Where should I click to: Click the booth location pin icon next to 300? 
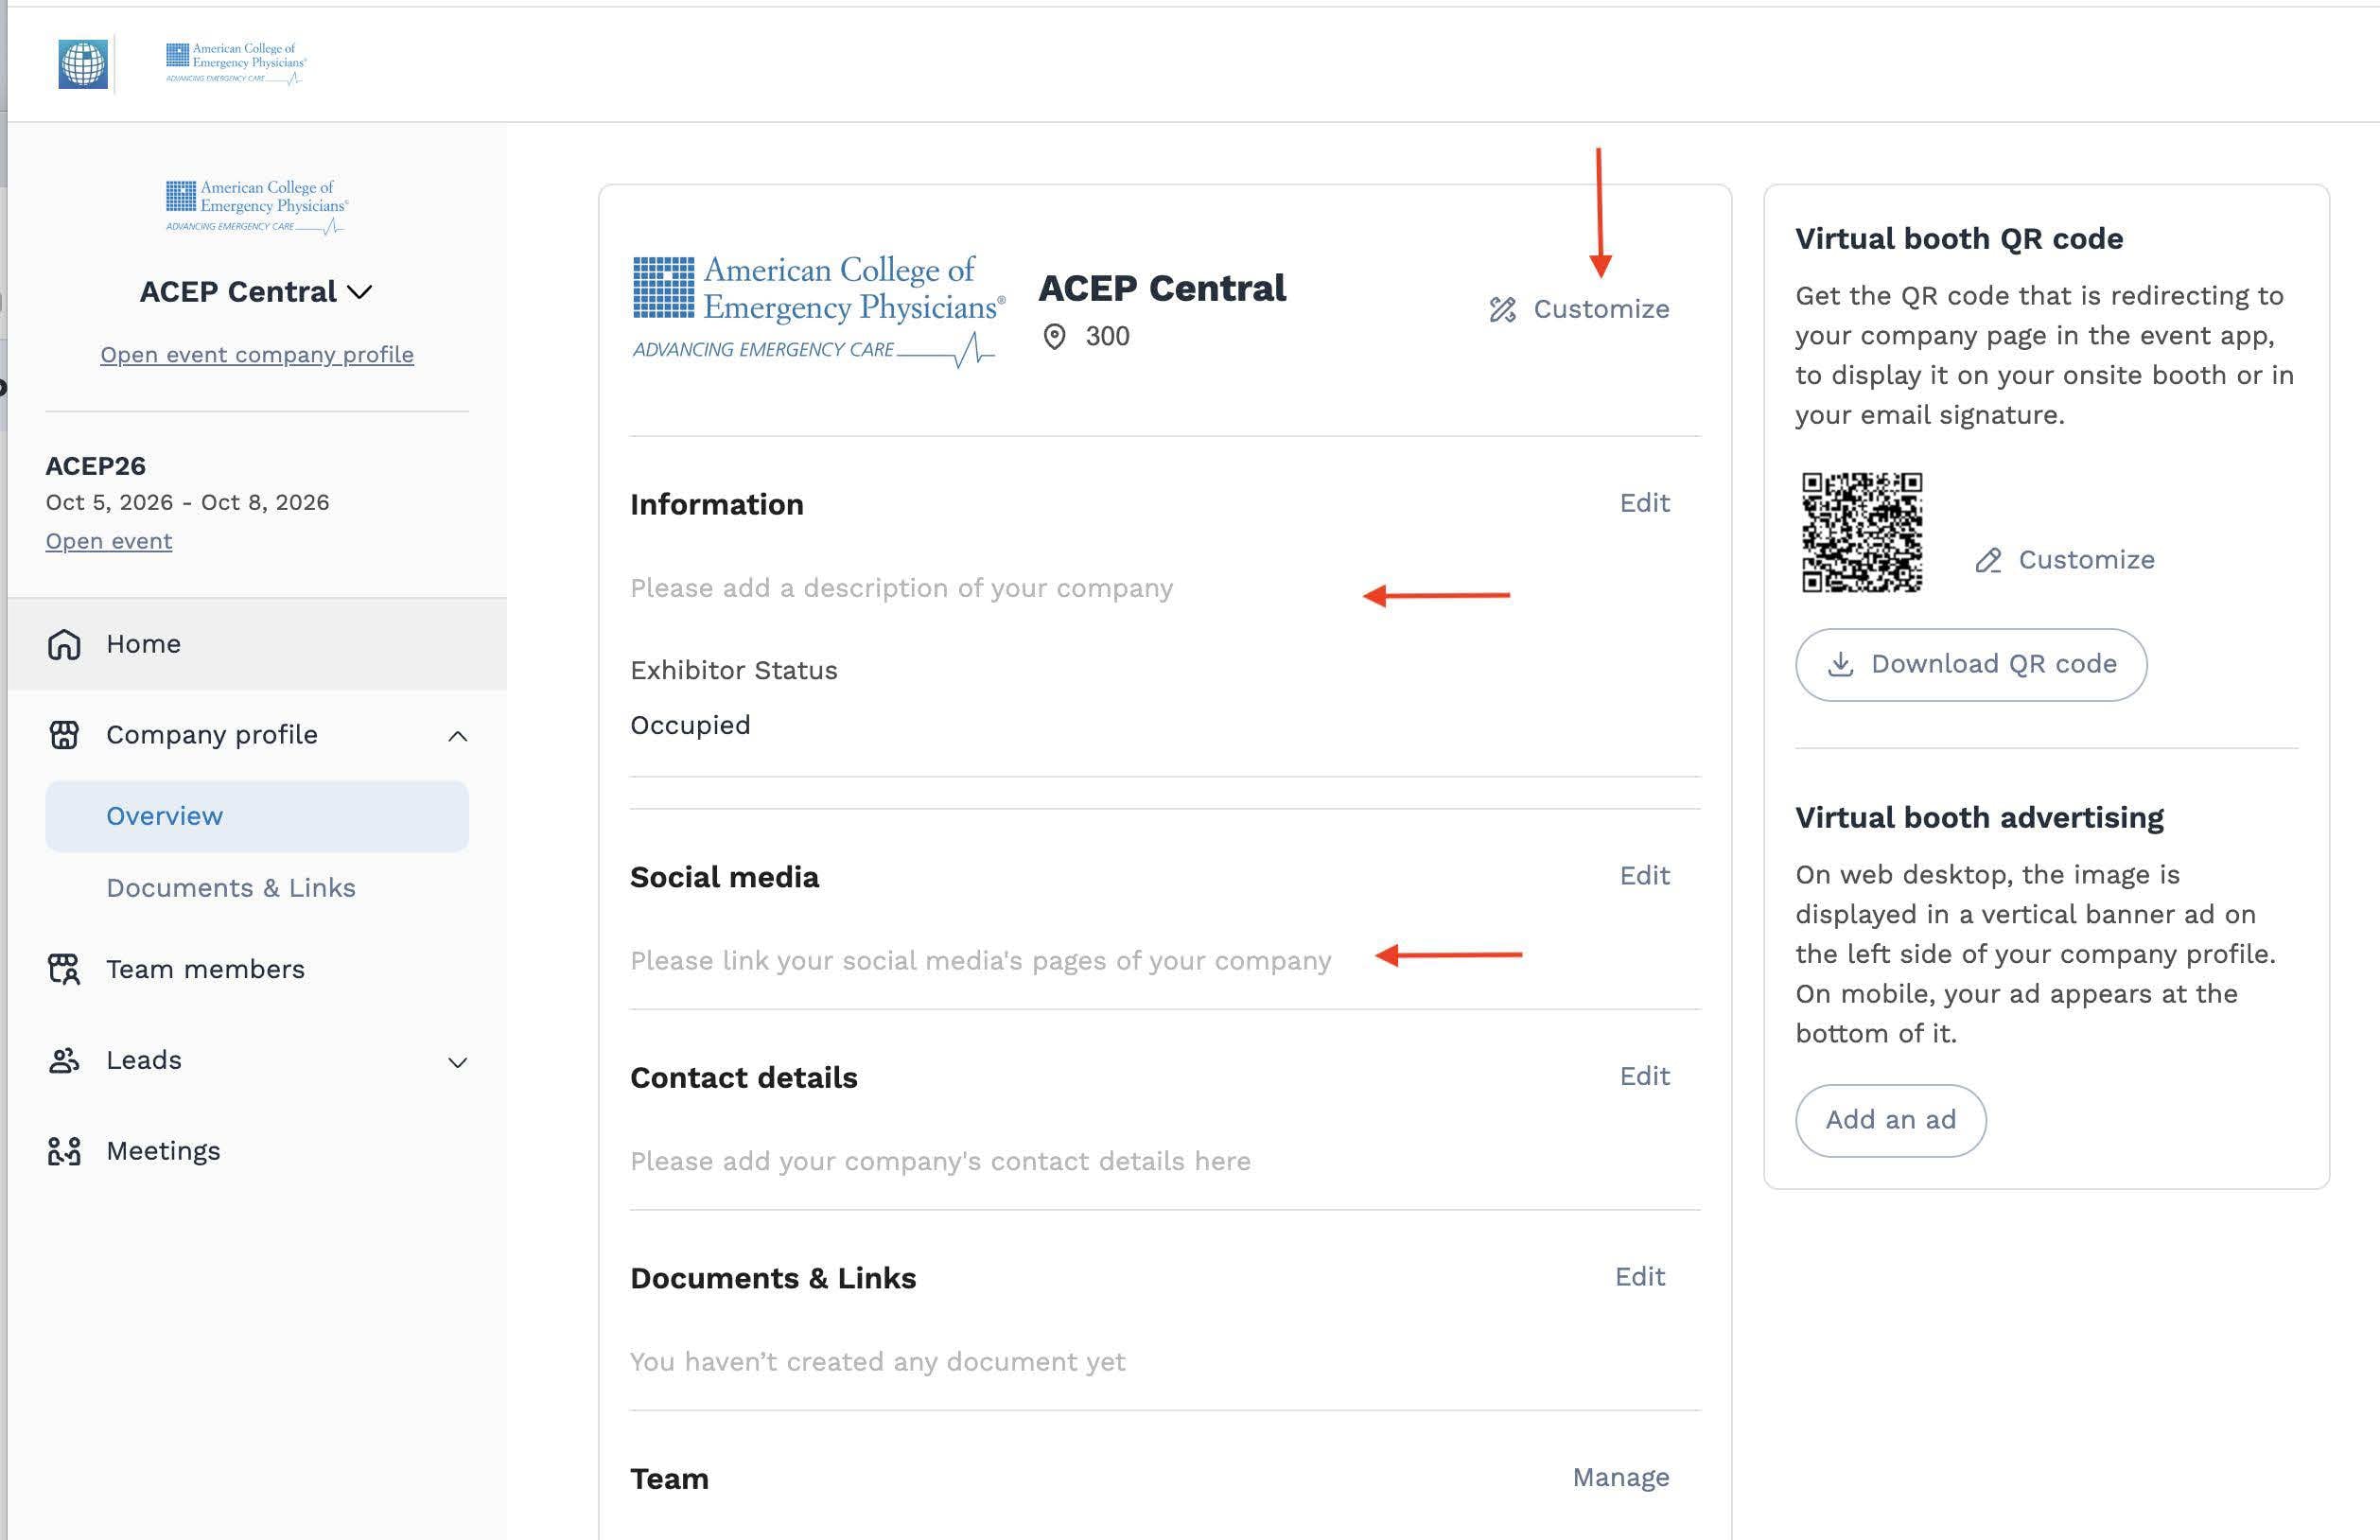(1054, 337)
